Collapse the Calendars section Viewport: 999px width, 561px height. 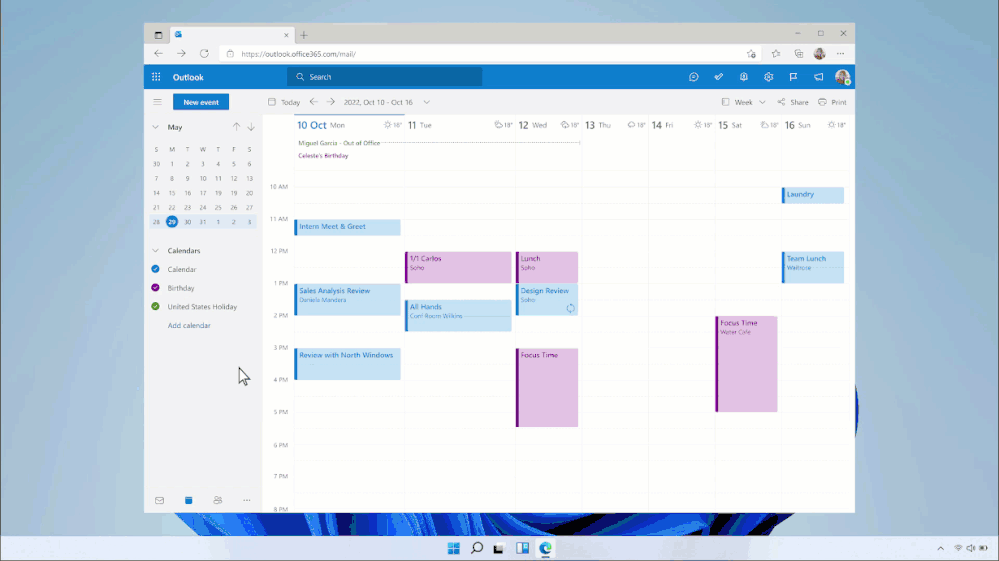pos(156,251)
